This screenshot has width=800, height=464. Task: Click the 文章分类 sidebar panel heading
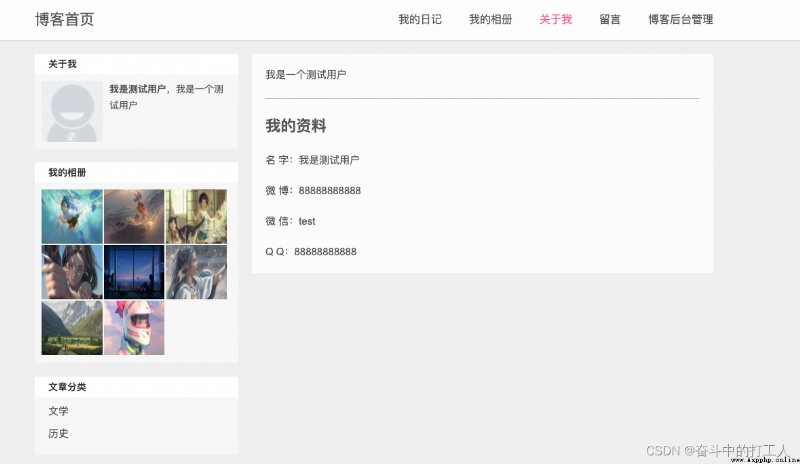pos(67,387)
